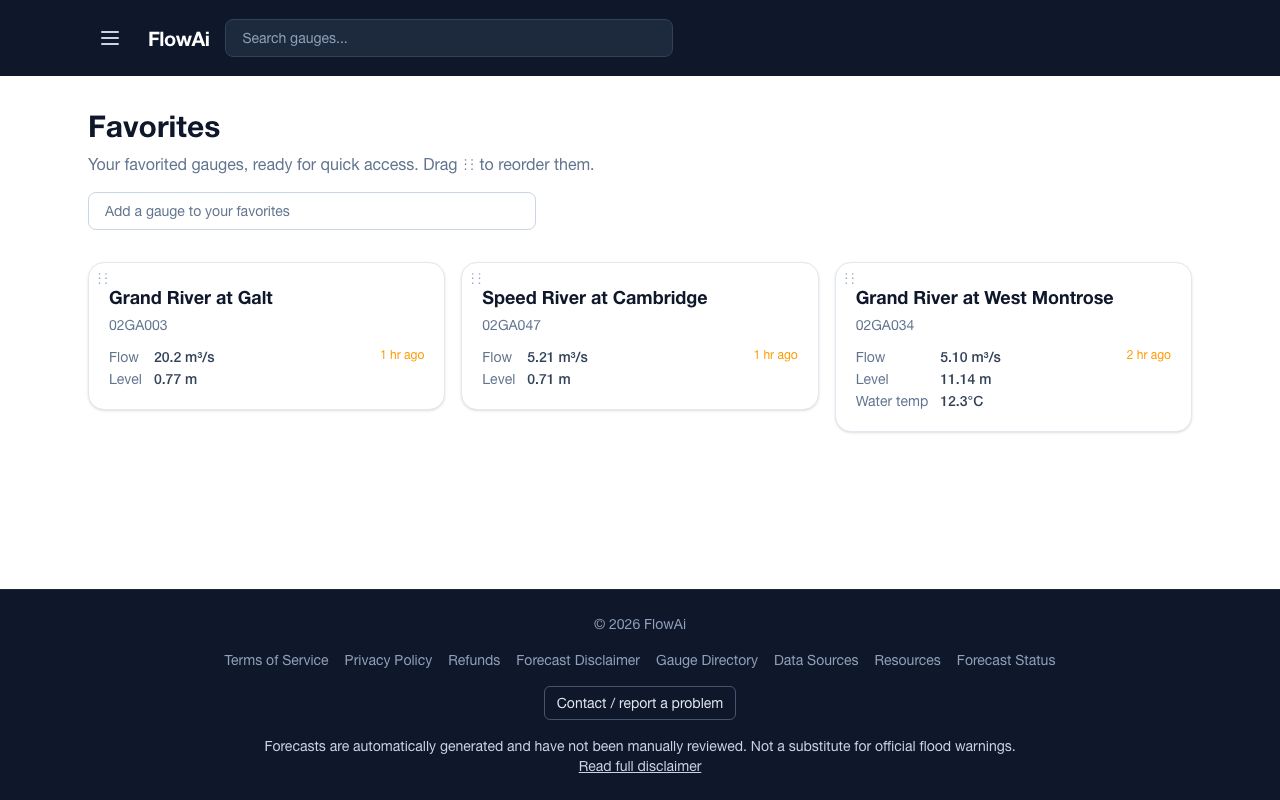The width and height of the screenshot is (1280, 800).
Task: Open Refunds footer link
Action: click(474, 660)
